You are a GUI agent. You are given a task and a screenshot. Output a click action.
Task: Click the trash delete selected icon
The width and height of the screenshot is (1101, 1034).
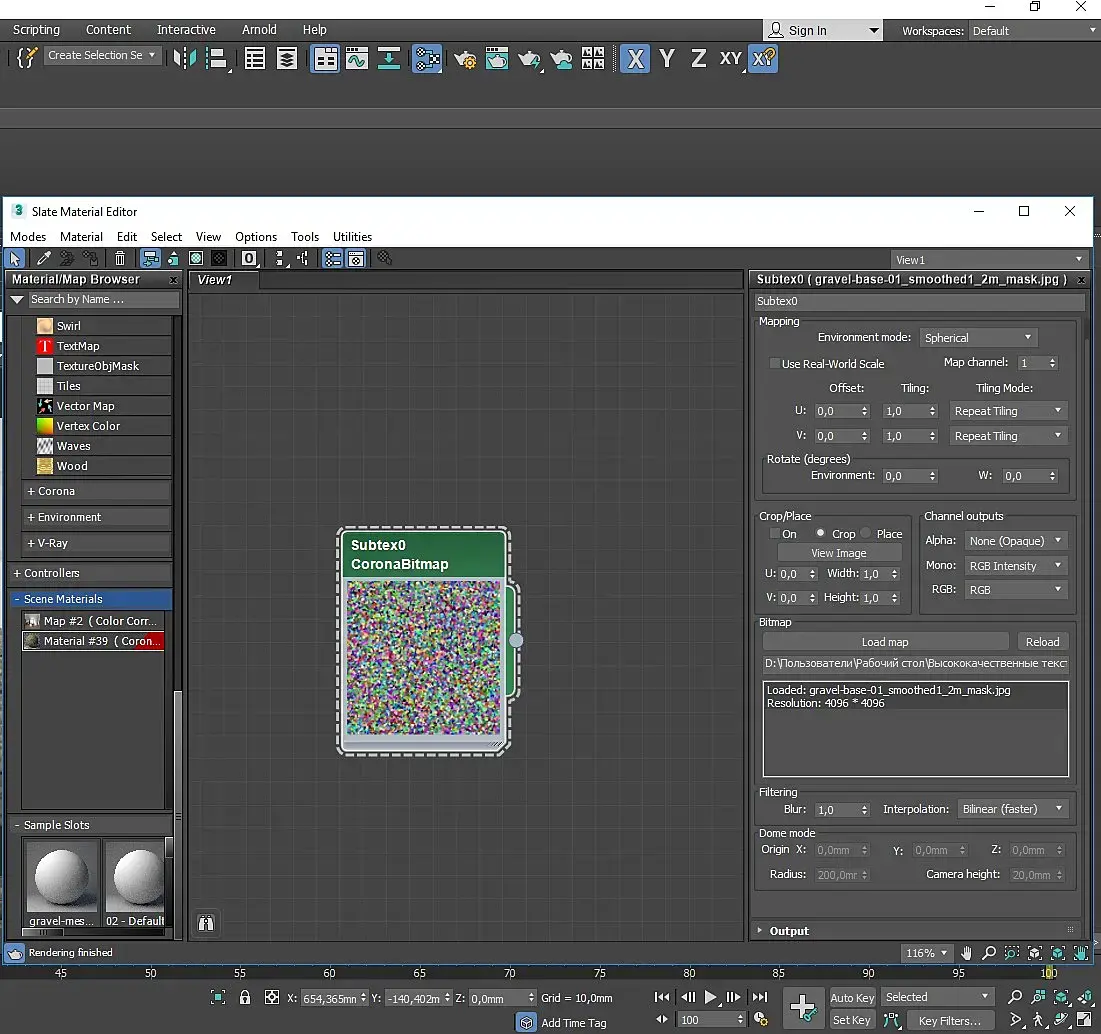click(x=120, y=259)
